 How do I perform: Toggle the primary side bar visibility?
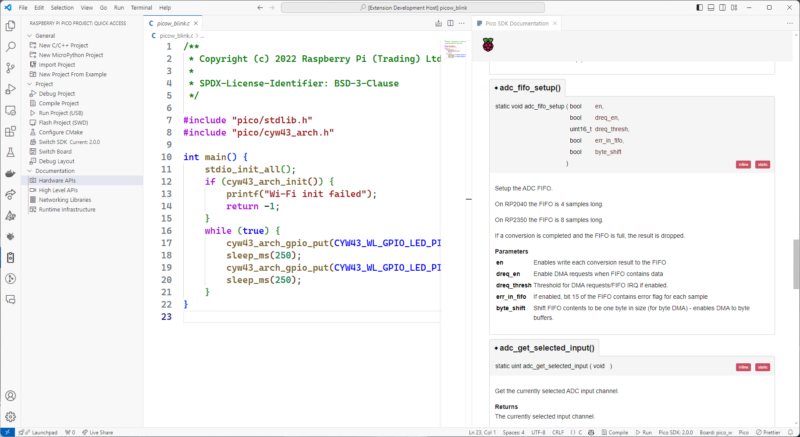699,8
